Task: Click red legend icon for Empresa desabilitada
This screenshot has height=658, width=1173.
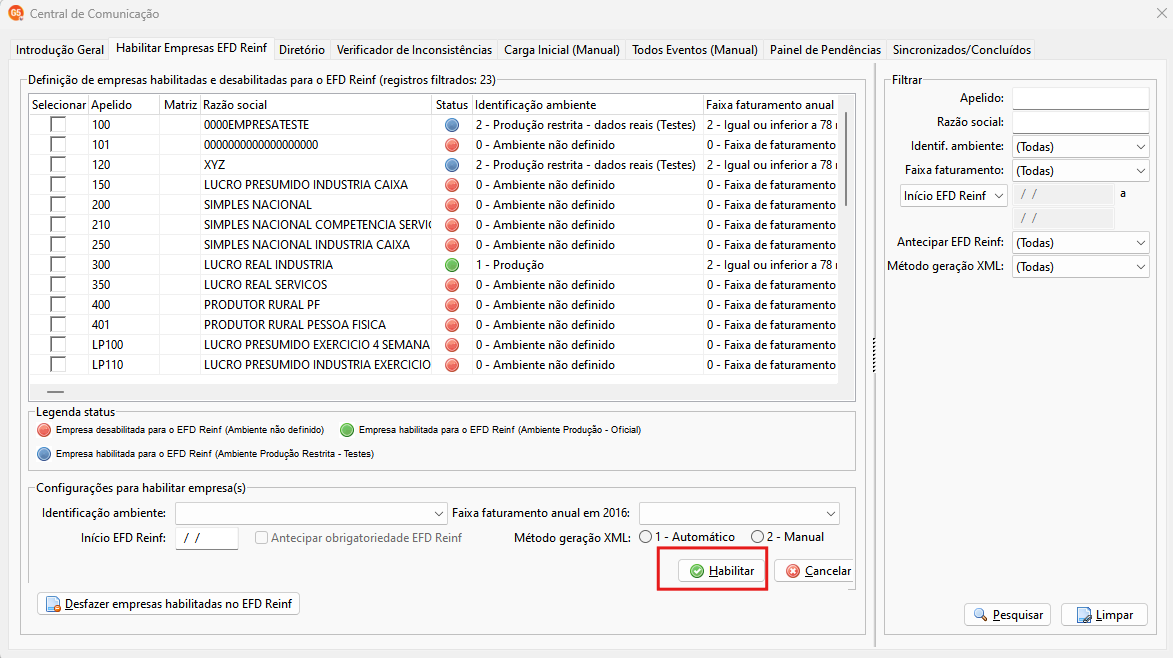Action: (x=44, y=430)
